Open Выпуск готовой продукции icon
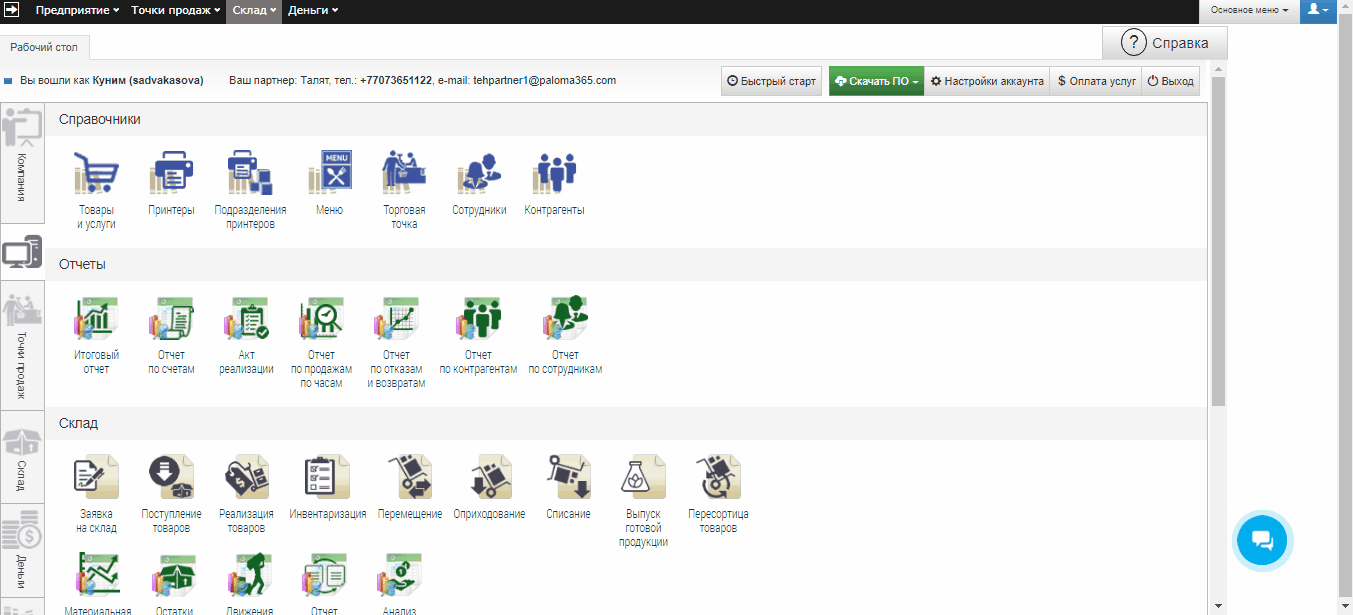Screen dimensions: 1353x615 point(645,479)
